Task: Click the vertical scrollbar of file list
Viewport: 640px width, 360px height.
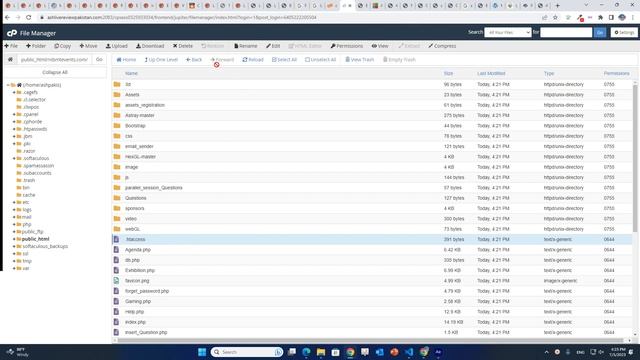Action: 635,157
